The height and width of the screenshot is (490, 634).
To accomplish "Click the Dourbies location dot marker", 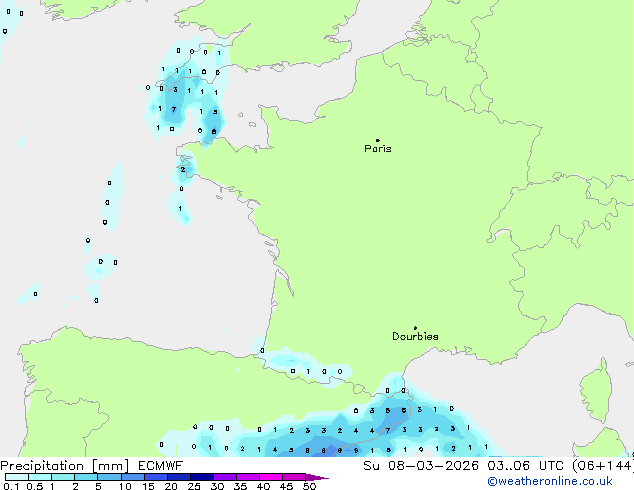I will [x=415, y=328].
